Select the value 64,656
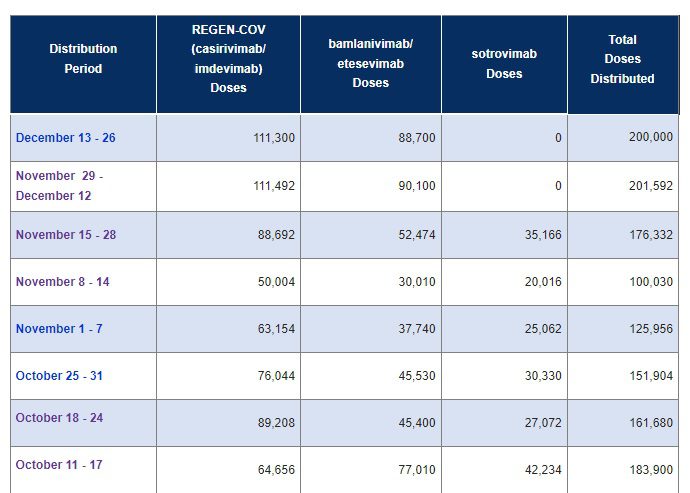This screenshot has height=493, width=690. (276, 470)
